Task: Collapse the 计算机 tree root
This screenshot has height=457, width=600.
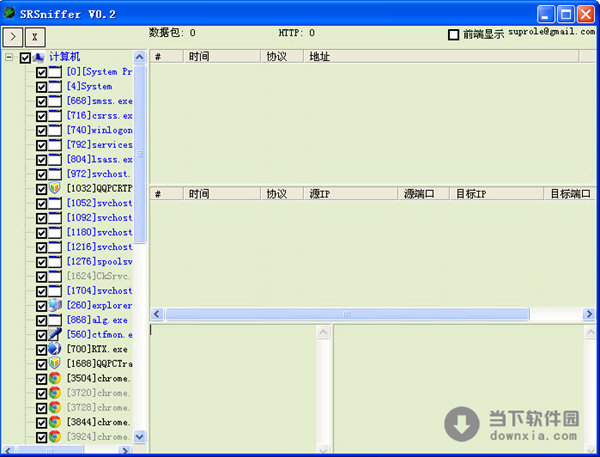Action: coord(9,57)
